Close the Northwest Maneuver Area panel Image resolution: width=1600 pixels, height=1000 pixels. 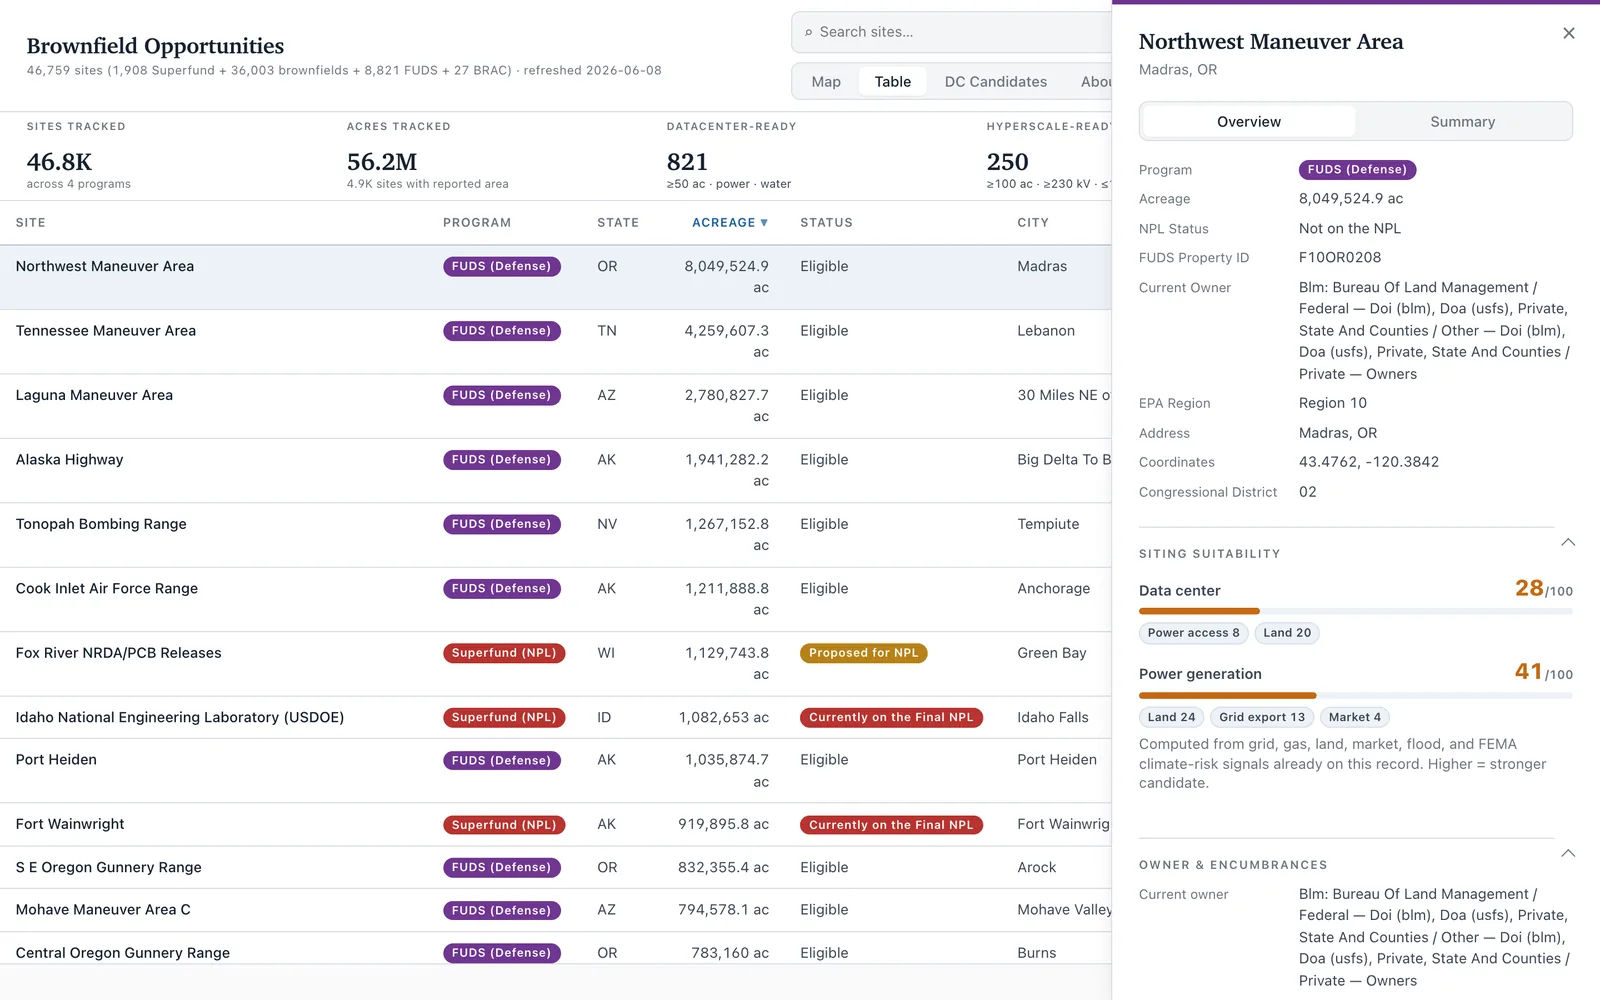click(x=1568, y=33)
